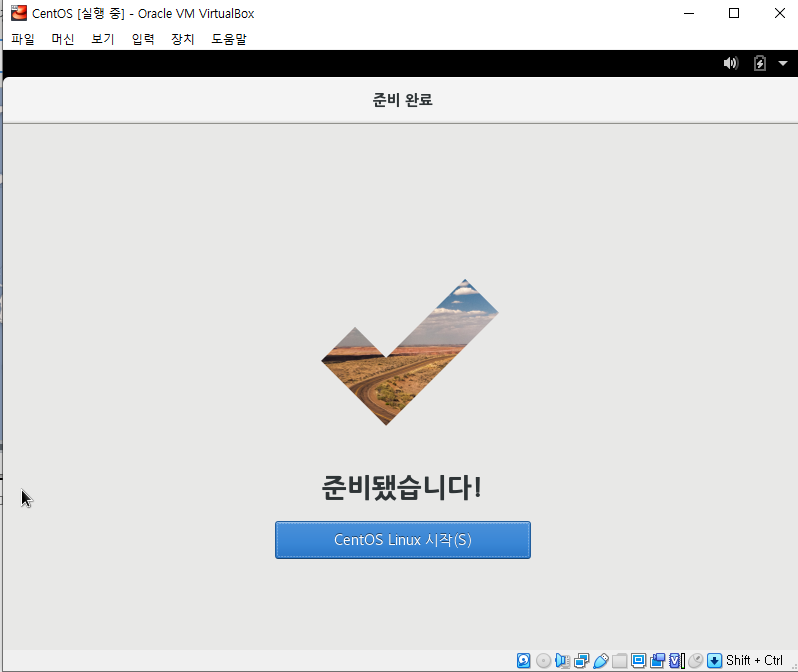The width and height of the screenshot is (798, 672).
Task: Open the 보기 menu
Action: coord(103,39)
